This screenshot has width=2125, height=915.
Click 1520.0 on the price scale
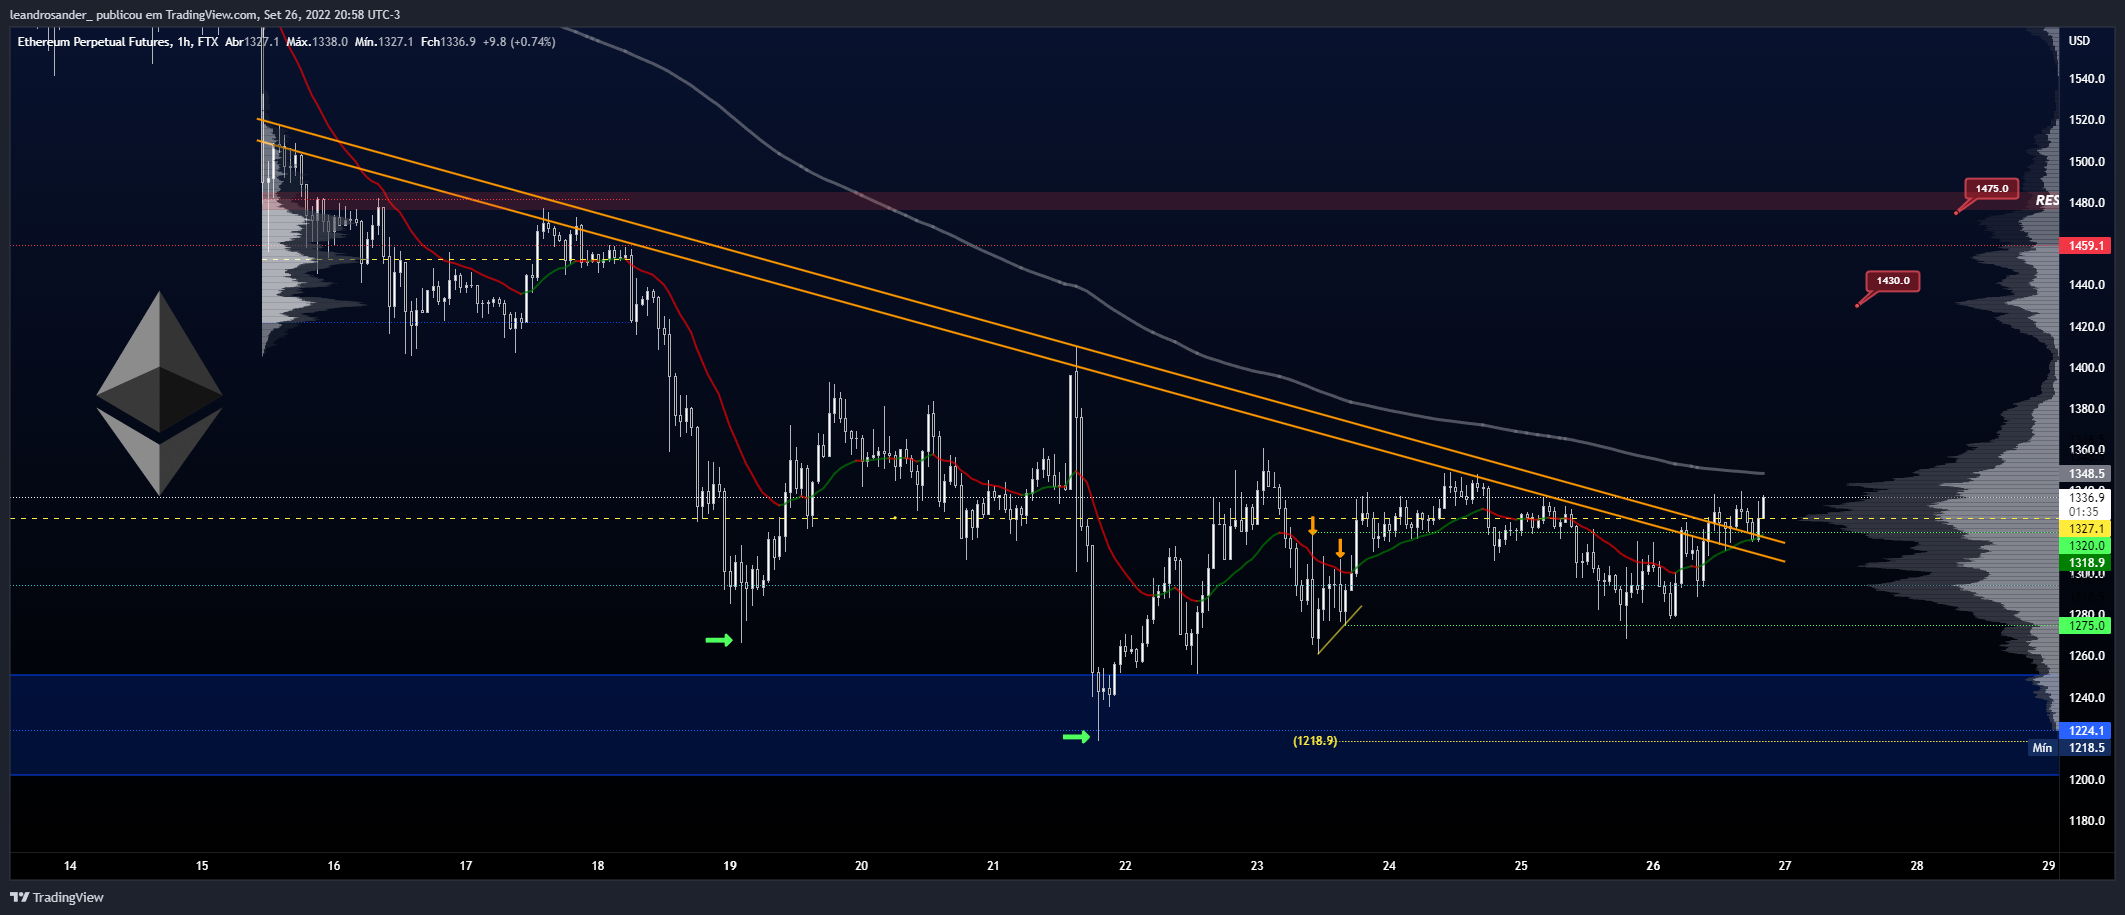point(2087,120)
